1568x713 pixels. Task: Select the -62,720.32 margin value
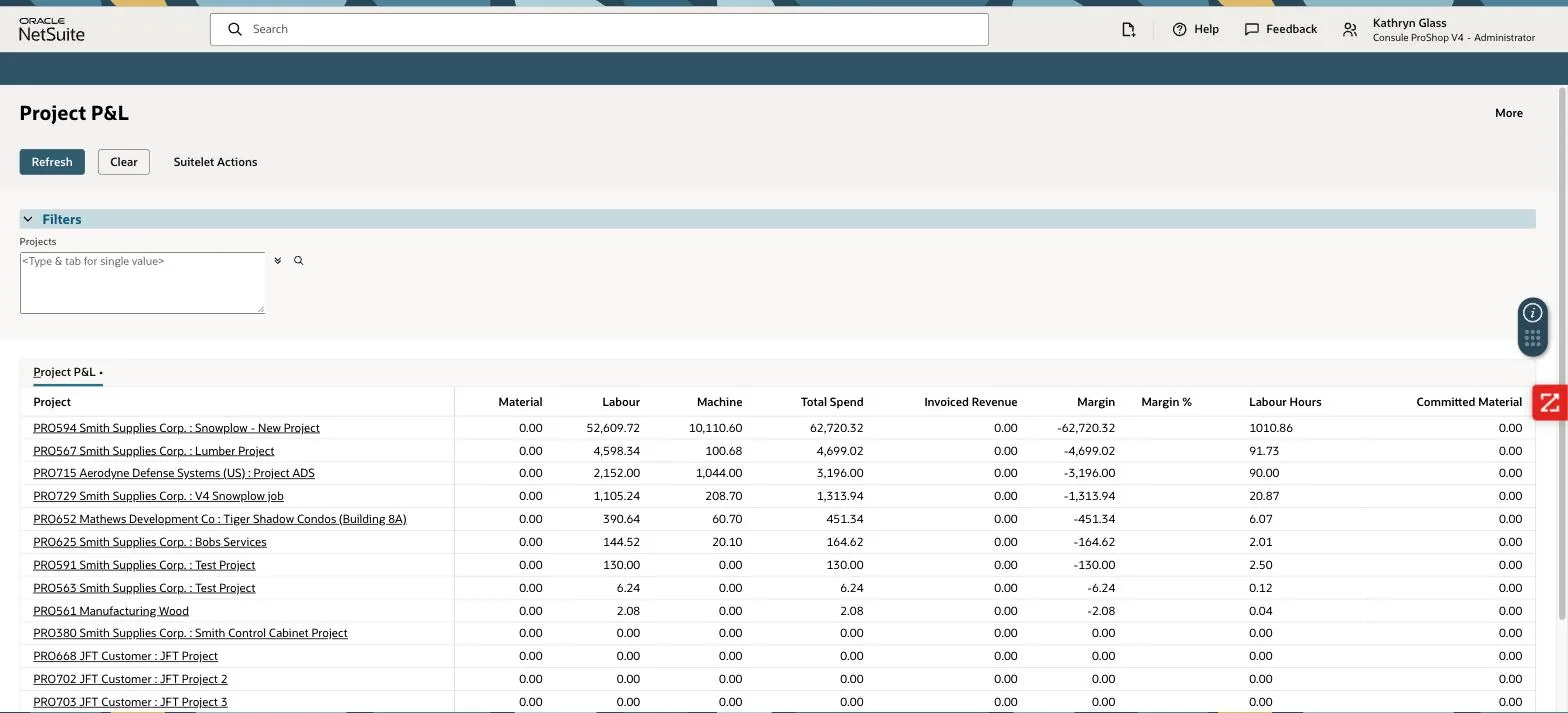tap(1086, 428)
